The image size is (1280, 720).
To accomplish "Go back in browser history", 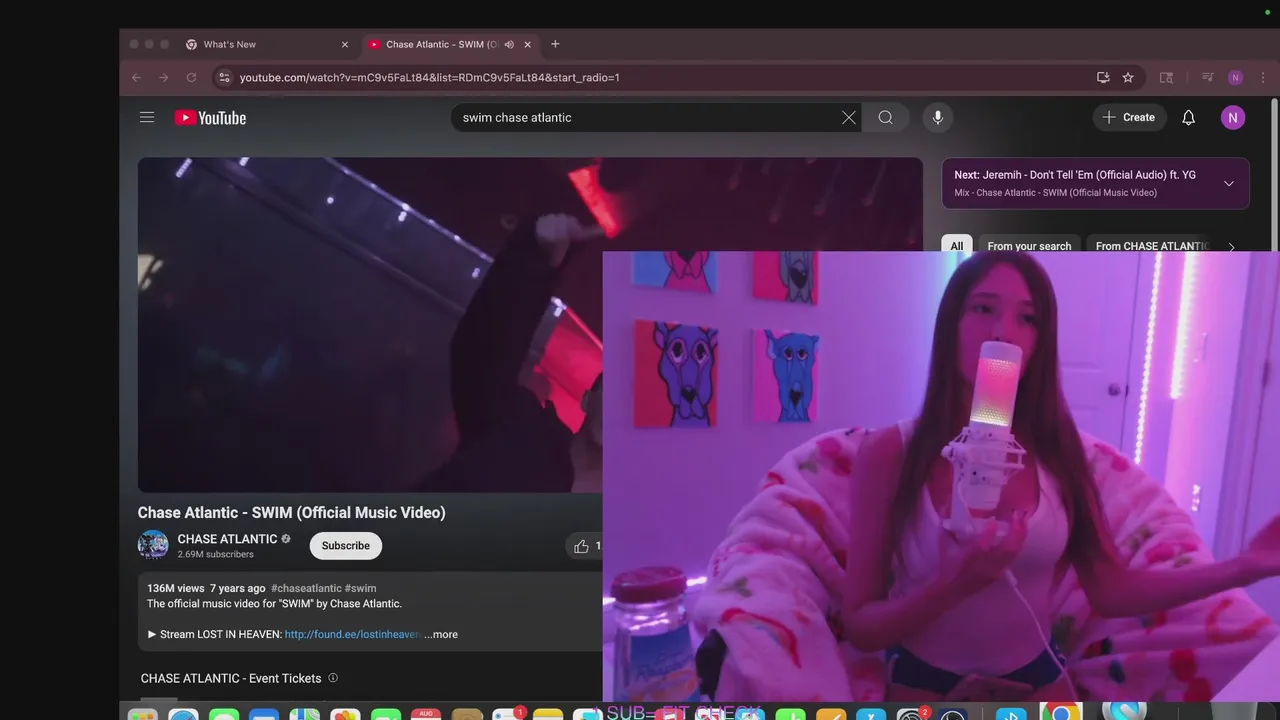I will (x=136, y=77).
